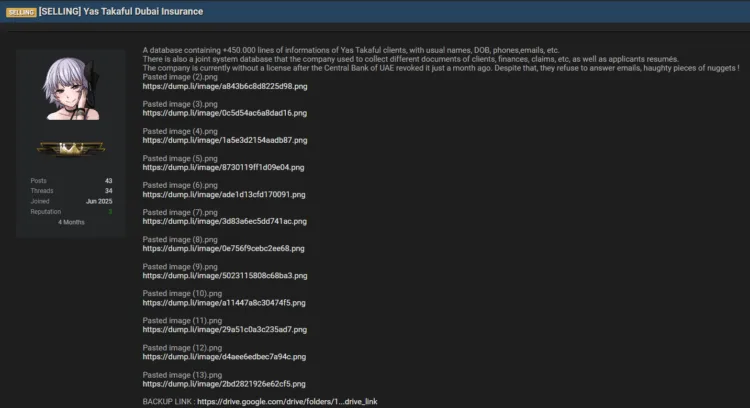The height and width of the screenshot is (408, 750).
Task: Click the yellow SELLING thread tag
Action: coord(21,12)
